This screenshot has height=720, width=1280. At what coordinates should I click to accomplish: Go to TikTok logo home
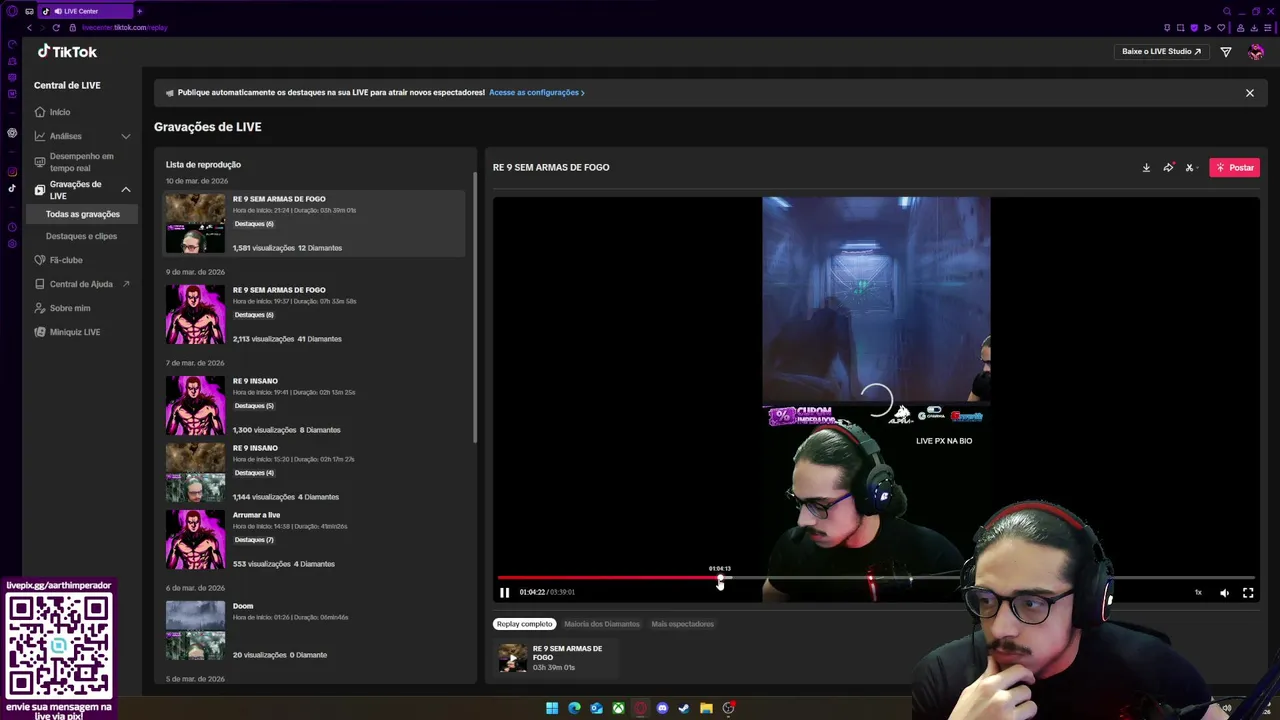(68, 51)
